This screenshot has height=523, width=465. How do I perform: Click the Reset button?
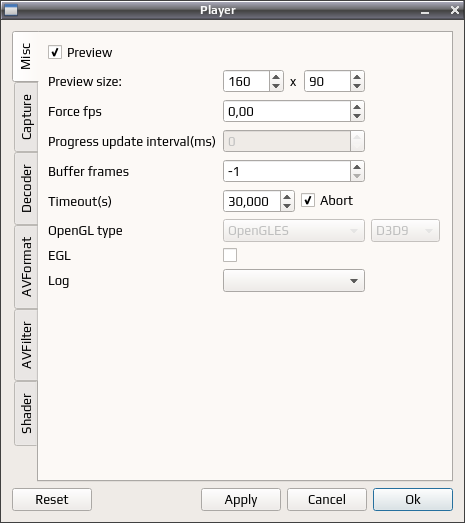point(52,499)
